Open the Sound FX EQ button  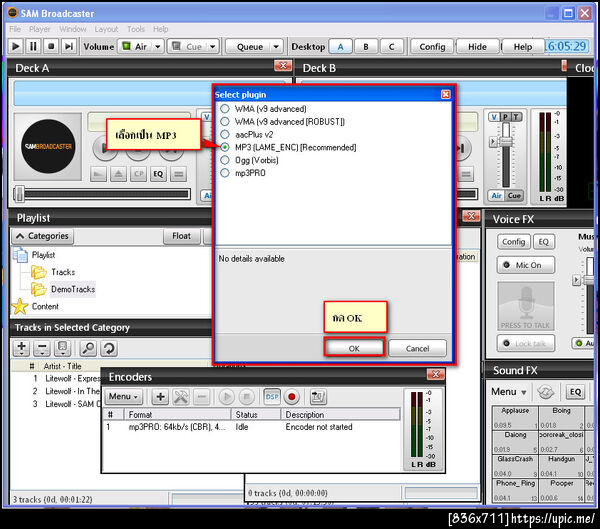(575, 392)
